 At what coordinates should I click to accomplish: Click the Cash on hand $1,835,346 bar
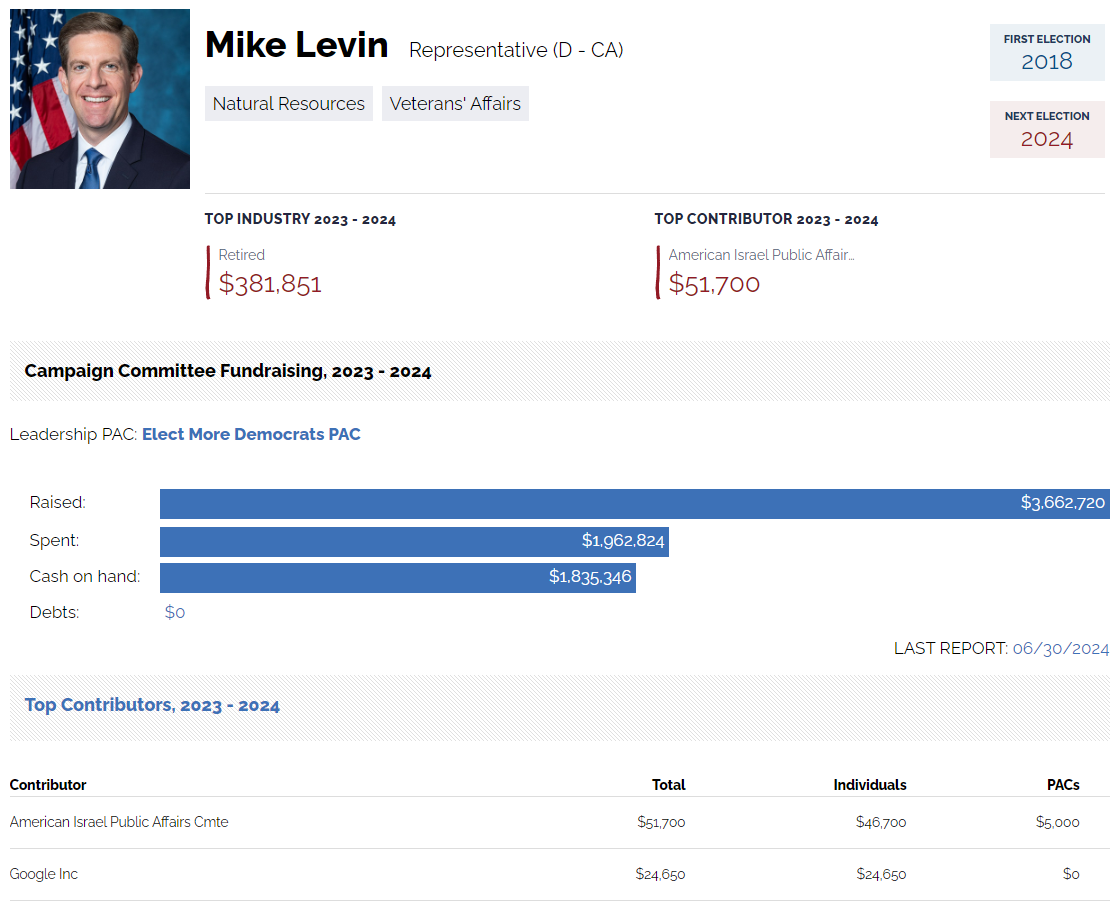click(397, 577)
